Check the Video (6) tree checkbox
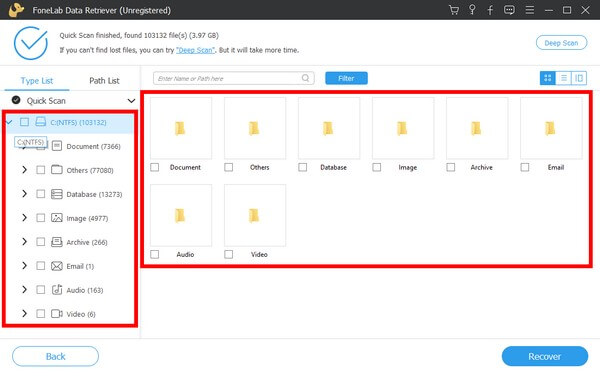 pyautogui.click(x=40, y=314)
